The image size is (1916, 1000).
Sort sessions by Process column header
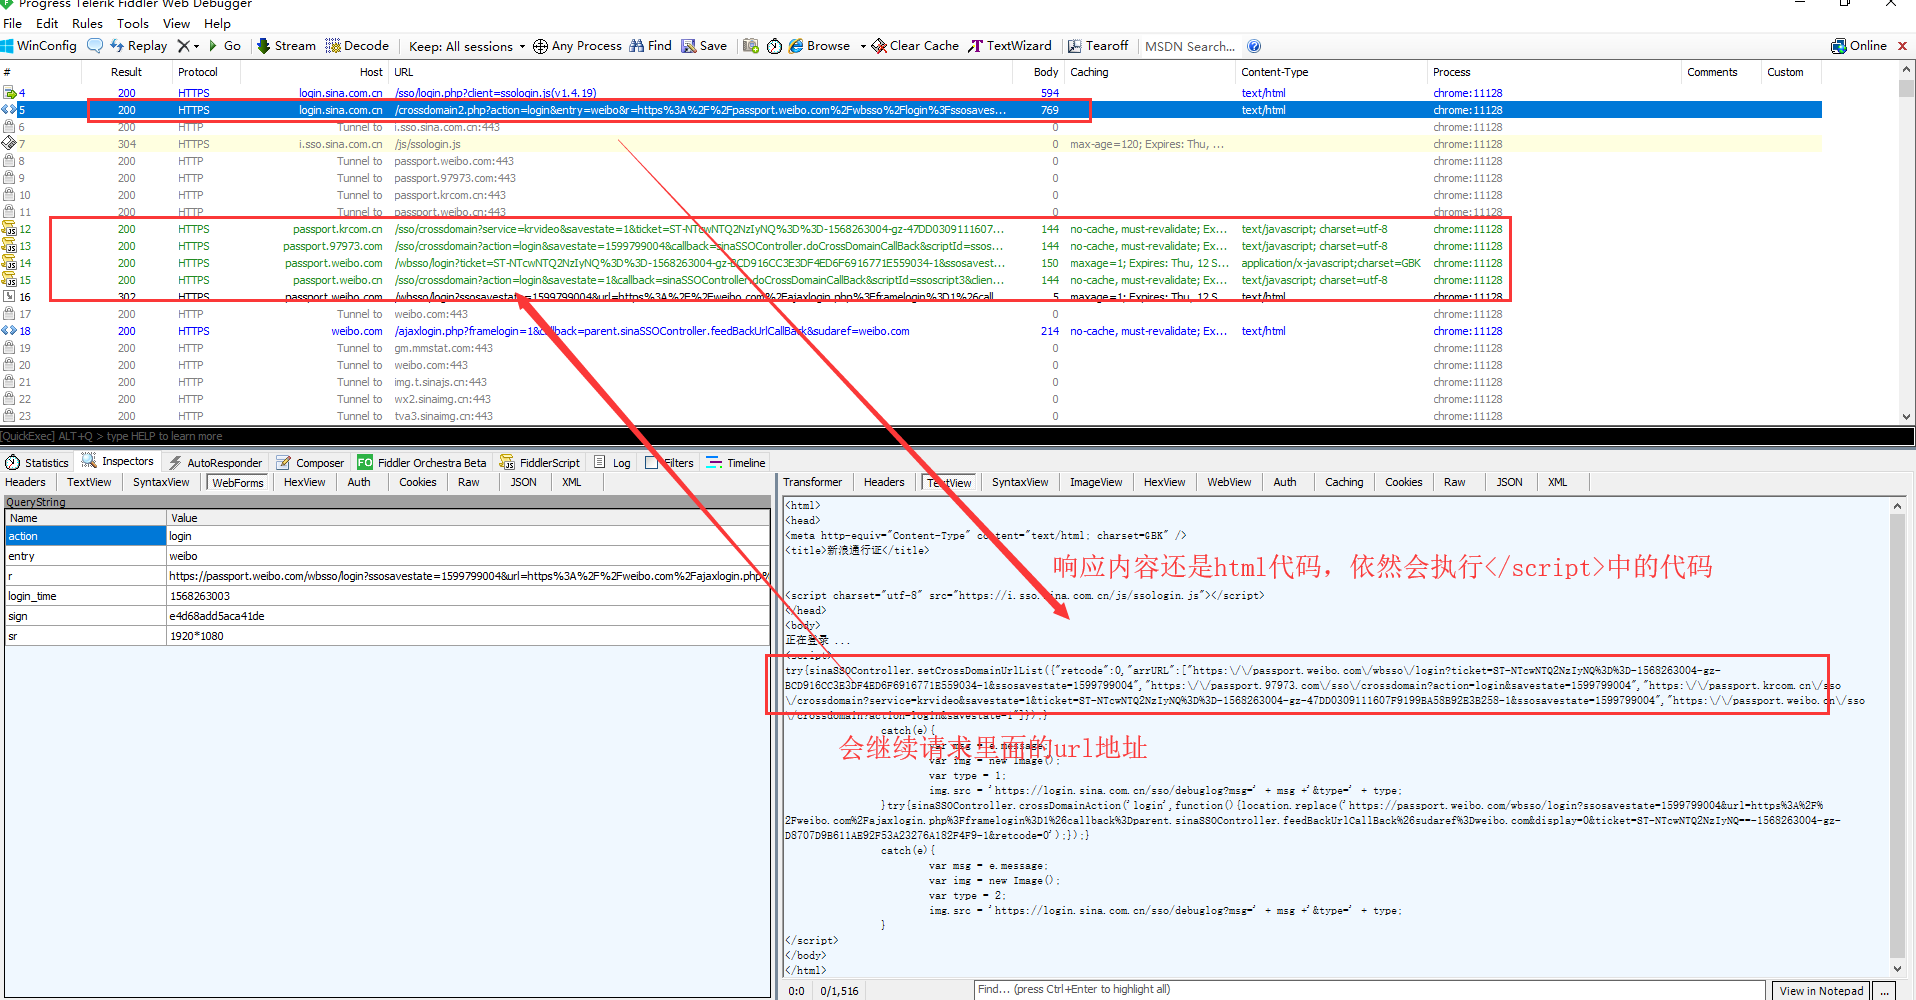pyautogui.click(x=1553, y=72)
